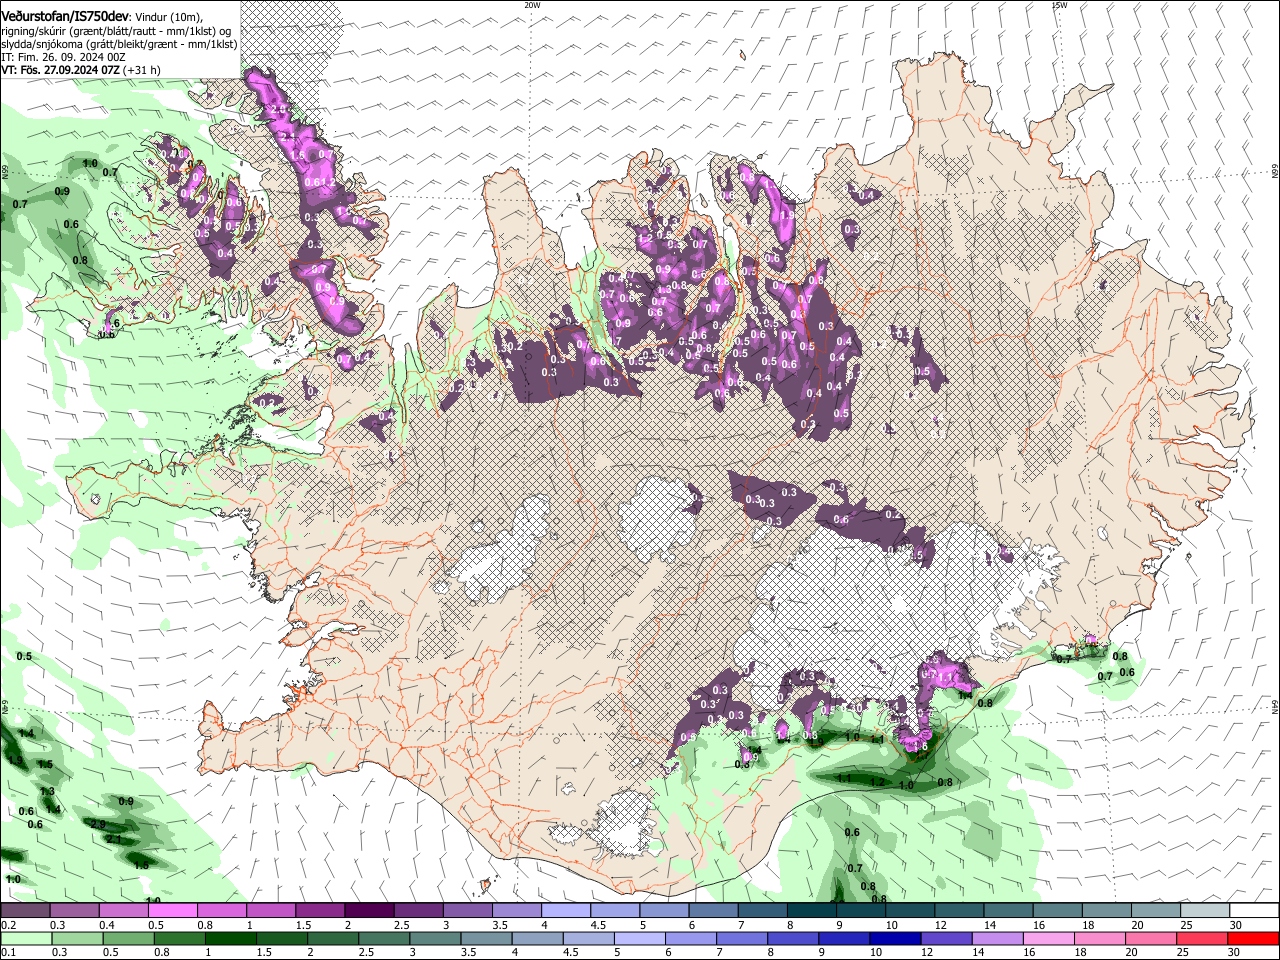Viewport: 1280px width, 960px height.
Task: Select the pale gray 25–30 upper-scale swatch
Action: [x=1206, y=911]
